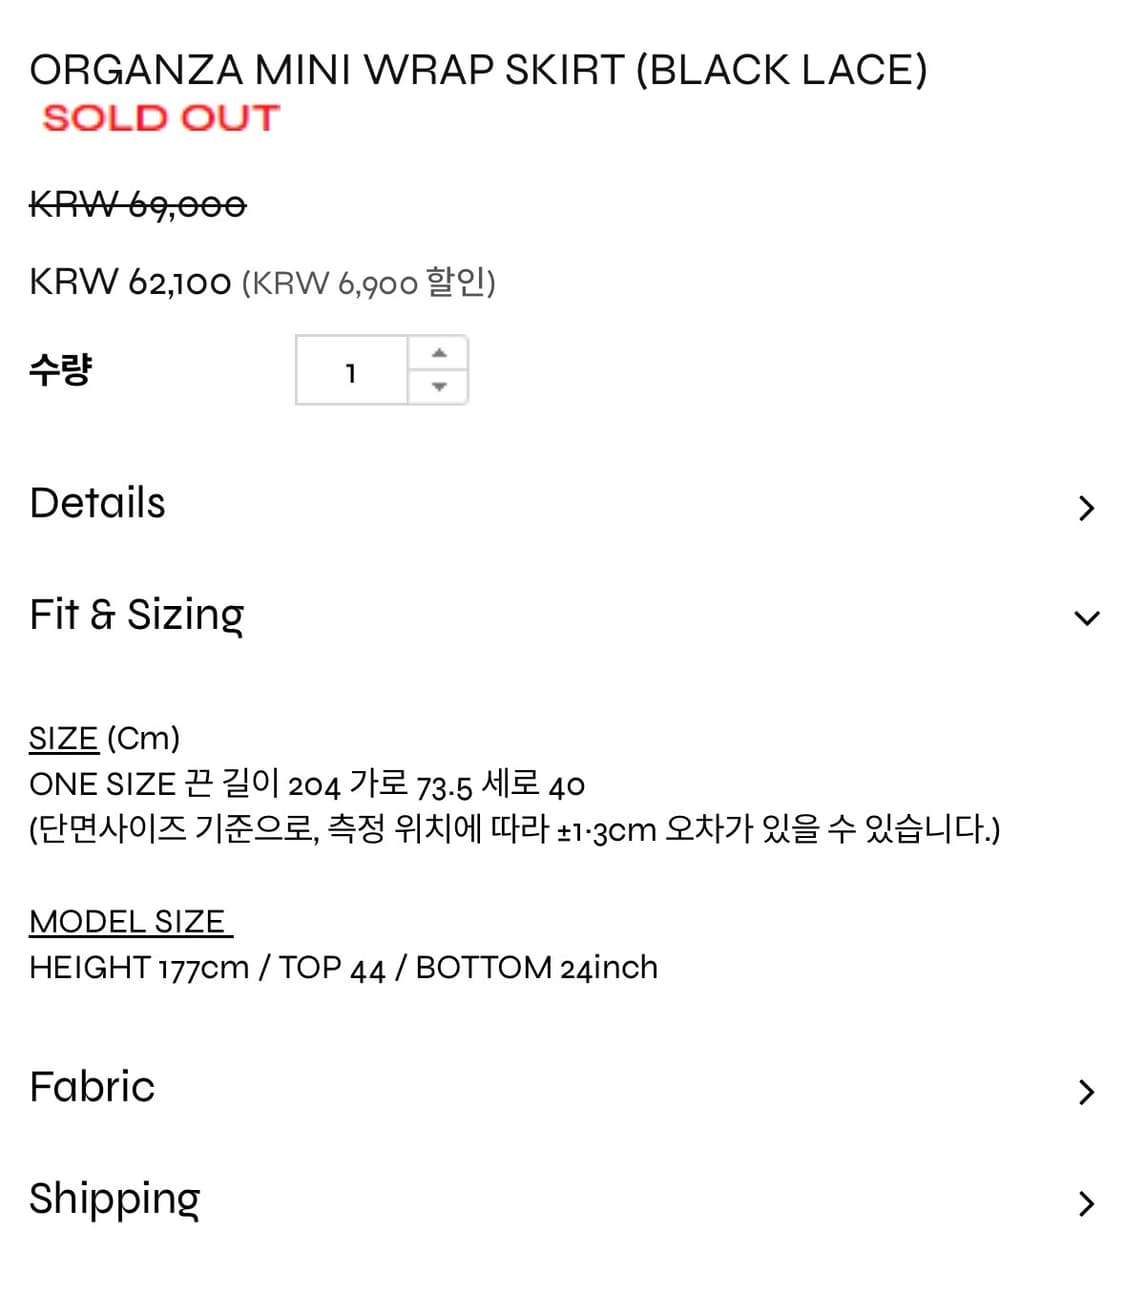This screenshot has height=1296, width=1125.
Task: Open the Details heading
Action: pos(98,503)
